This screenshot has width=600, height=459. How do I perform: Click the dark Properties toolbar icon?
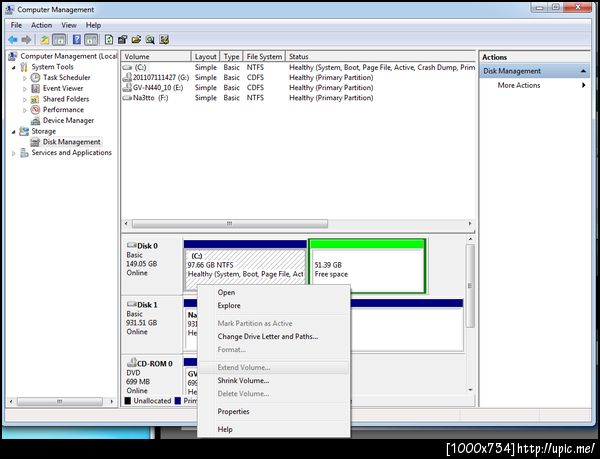122,39
